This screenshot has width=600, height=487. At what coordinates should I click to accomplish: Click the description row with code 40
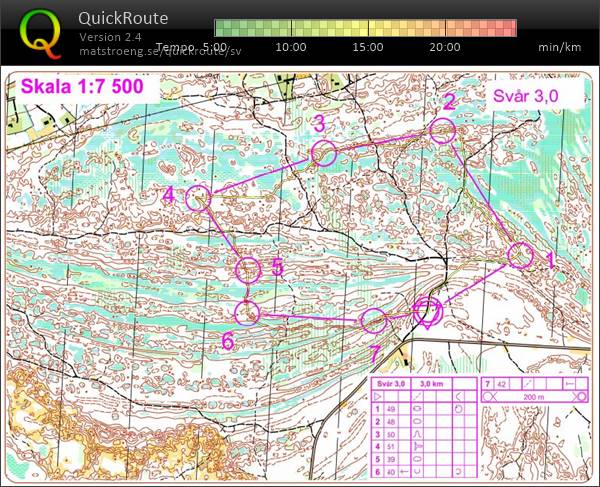tap(424, 472)
